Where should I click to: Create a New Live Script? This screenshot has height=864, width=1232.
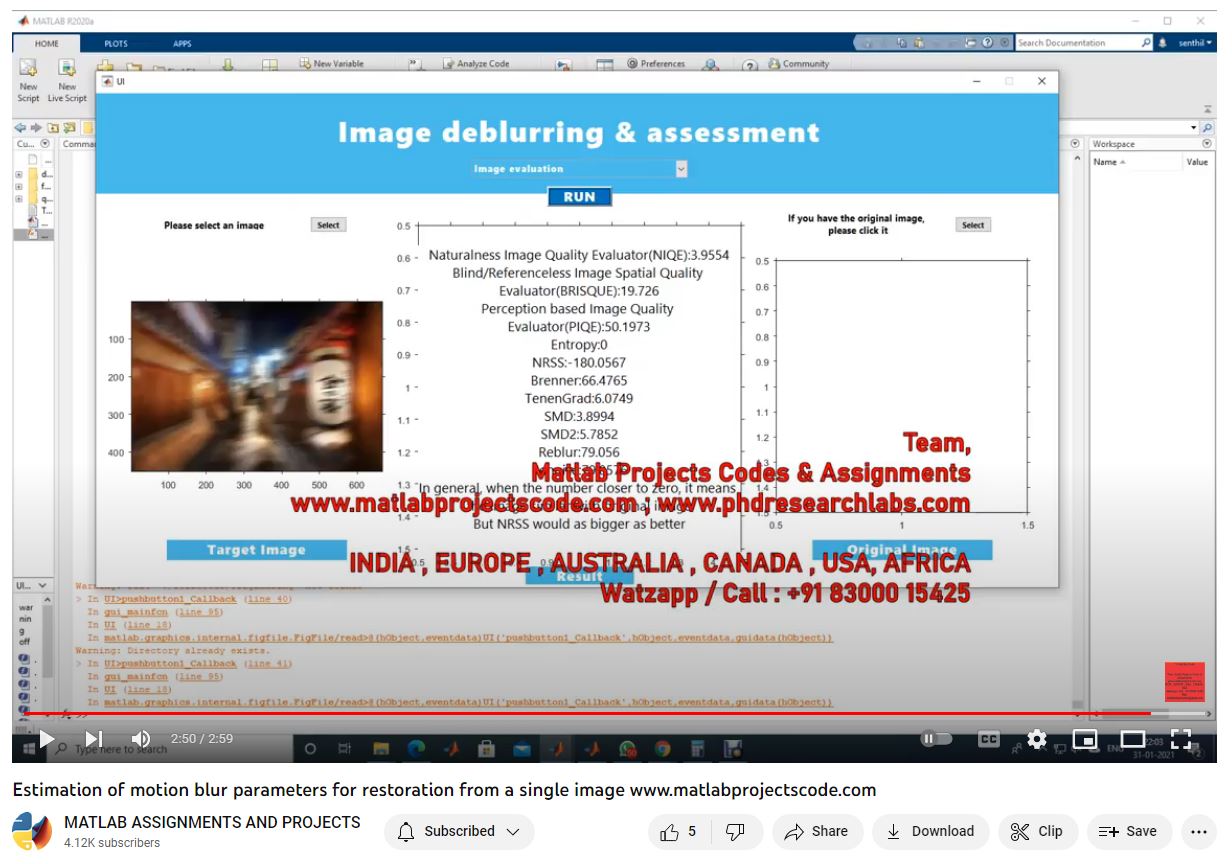click(x=67, y=80)
